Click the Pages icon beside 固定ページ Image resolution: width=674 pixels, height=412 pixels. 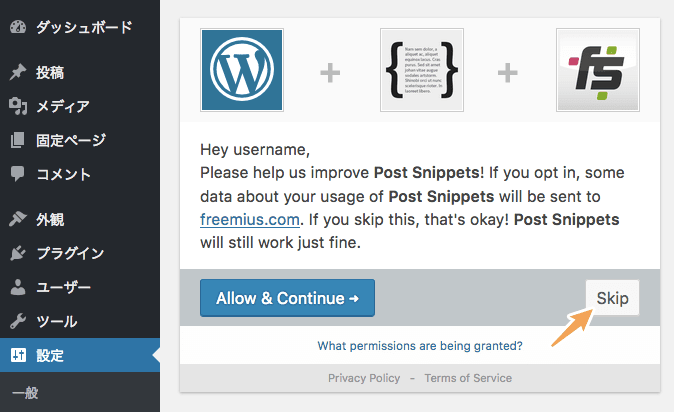18,140
